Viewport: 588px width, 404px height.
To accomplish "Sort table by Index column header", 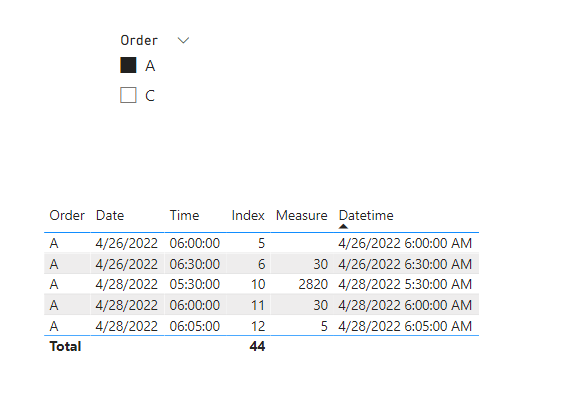I will click(x=248, y=215).
